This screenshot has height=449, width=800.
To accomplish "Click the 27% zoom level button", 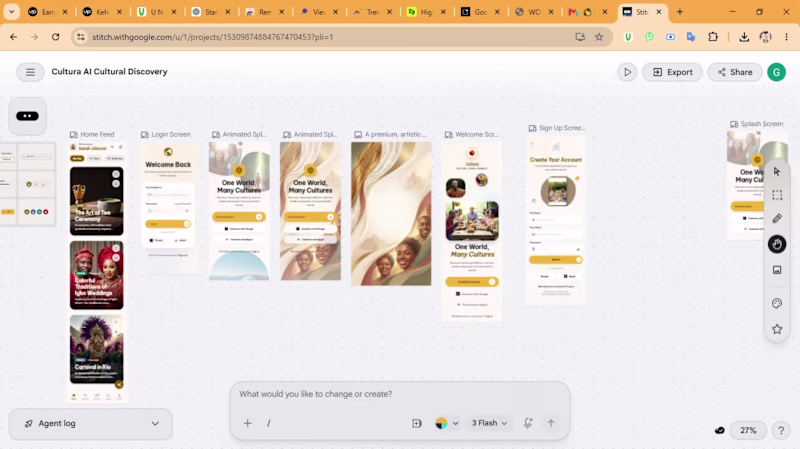I will click(x=748, y=430).
